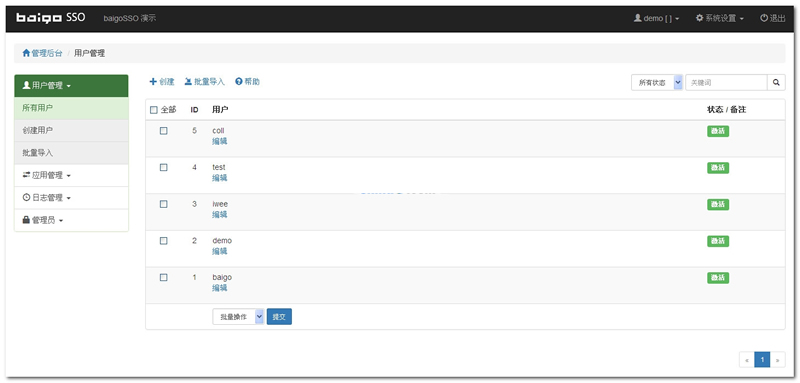Click the batch import icon in the toolbar
This screenshot has width=800, height=383.
click(x=188, y=82)
